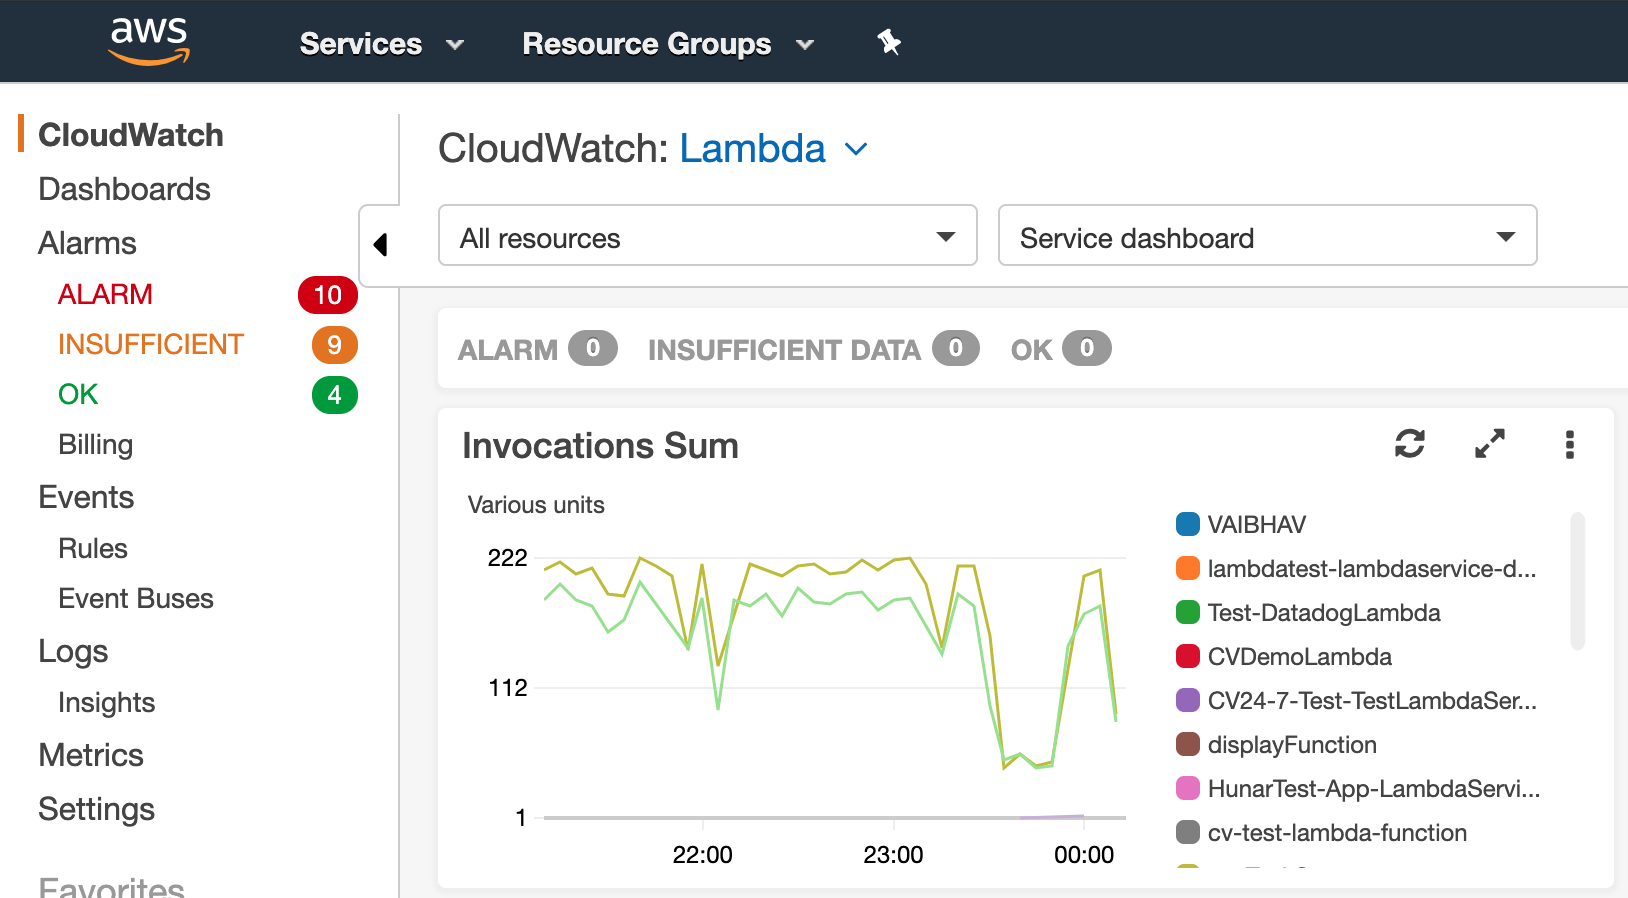
Task: Select cv-test-lambda-function legend label
Action: [1337, 833]
